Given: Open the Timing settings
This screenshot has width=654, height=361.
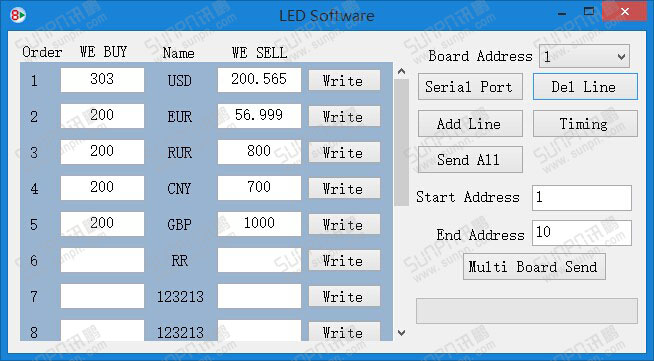Looking at the screenshot, I should coord(585,123).
